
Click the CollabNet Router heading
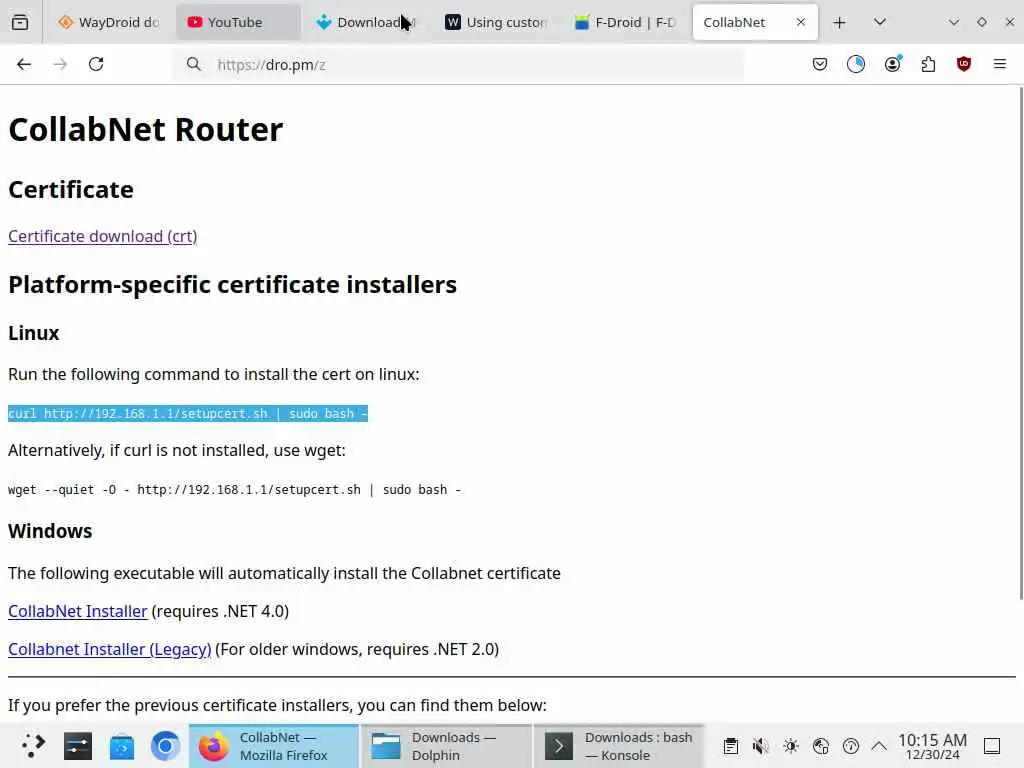[146, 129]
